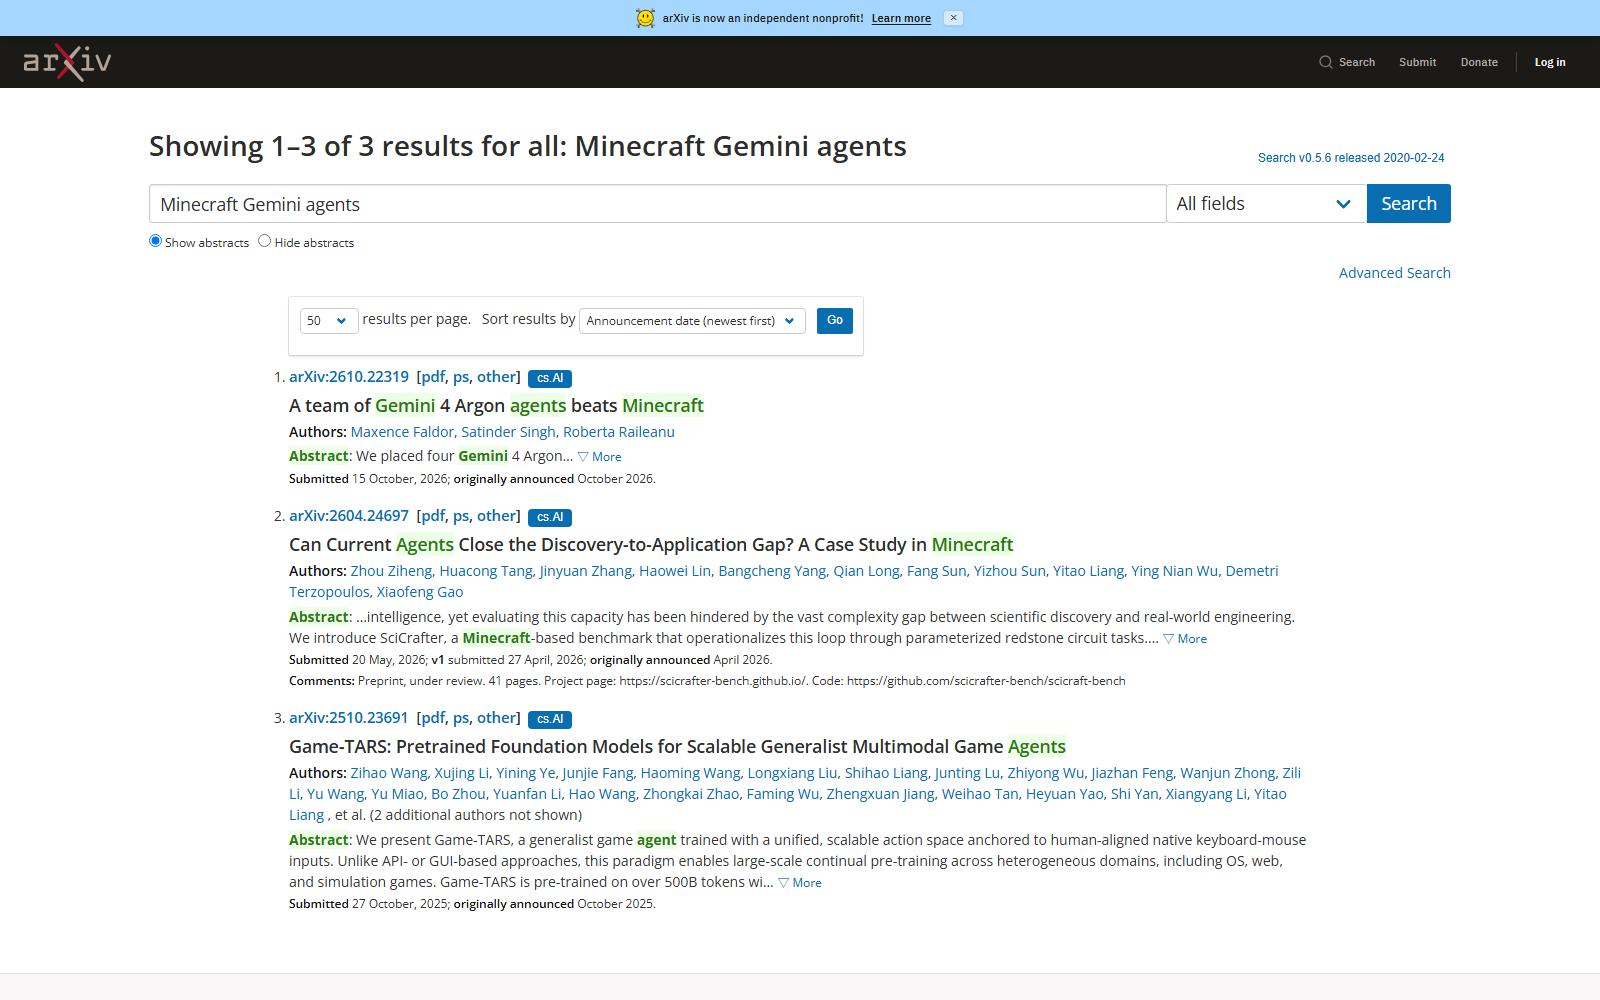This screenshot has height=1000, width=1600.
Task: Open cs.AI tag of Game-TARS result
Action: coord(550,719)
